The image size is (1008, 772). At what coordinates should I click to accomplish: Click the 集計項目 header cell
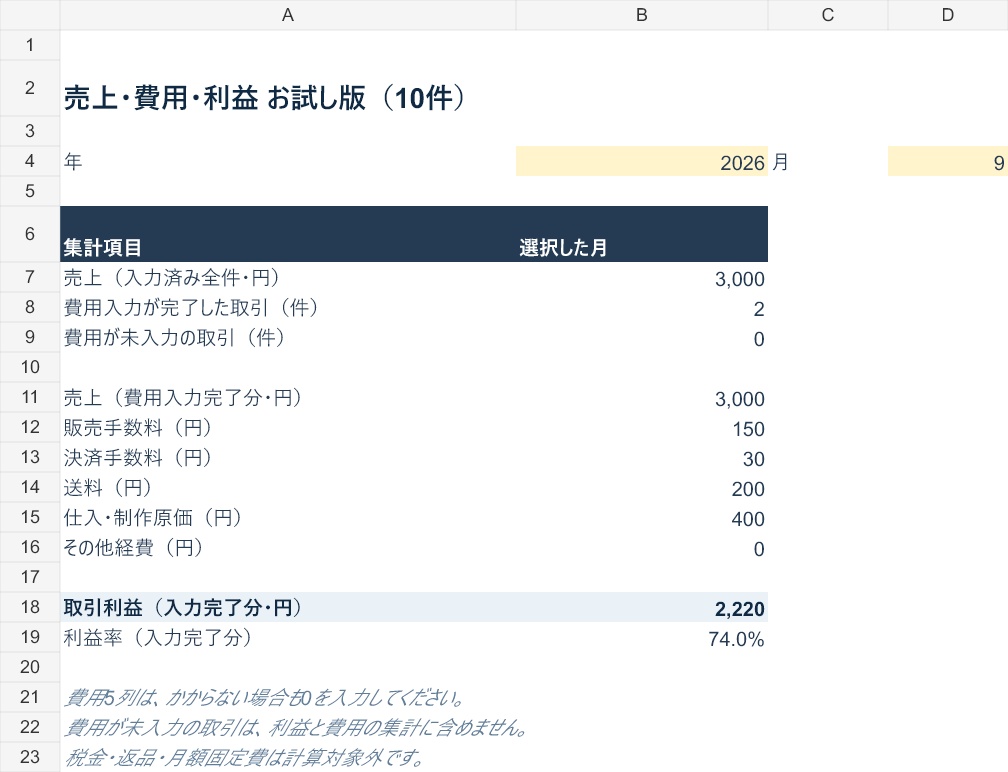tap(287, 234)
